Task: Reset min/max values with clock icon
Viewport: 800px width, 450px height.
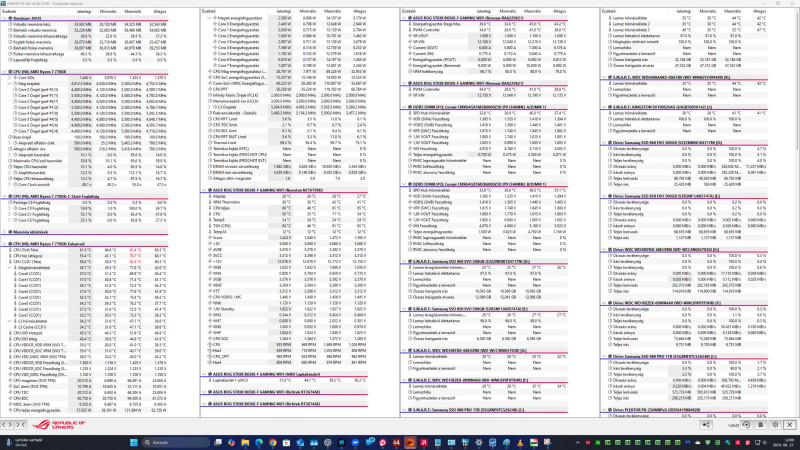Action: (x=747, y=424)
